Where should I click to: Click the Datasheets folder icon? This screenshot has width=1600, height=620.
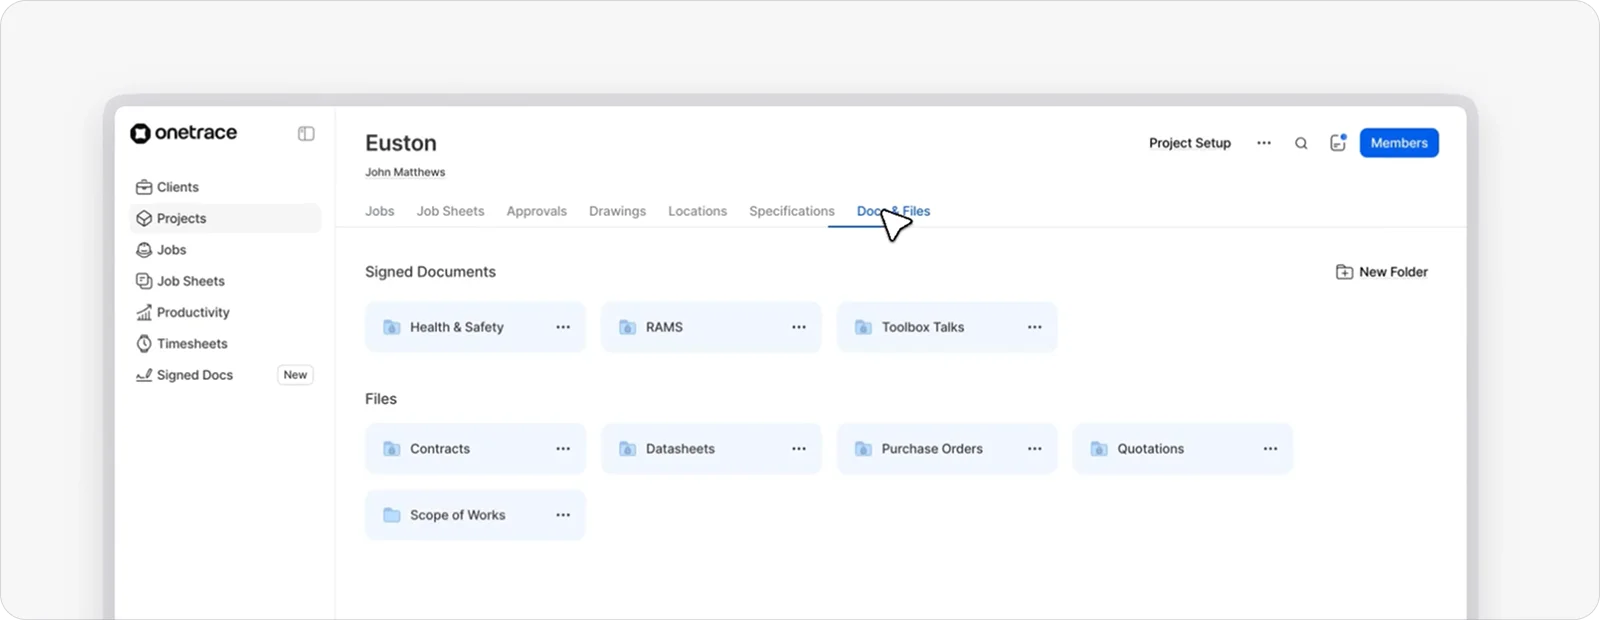tap(628, 449)
